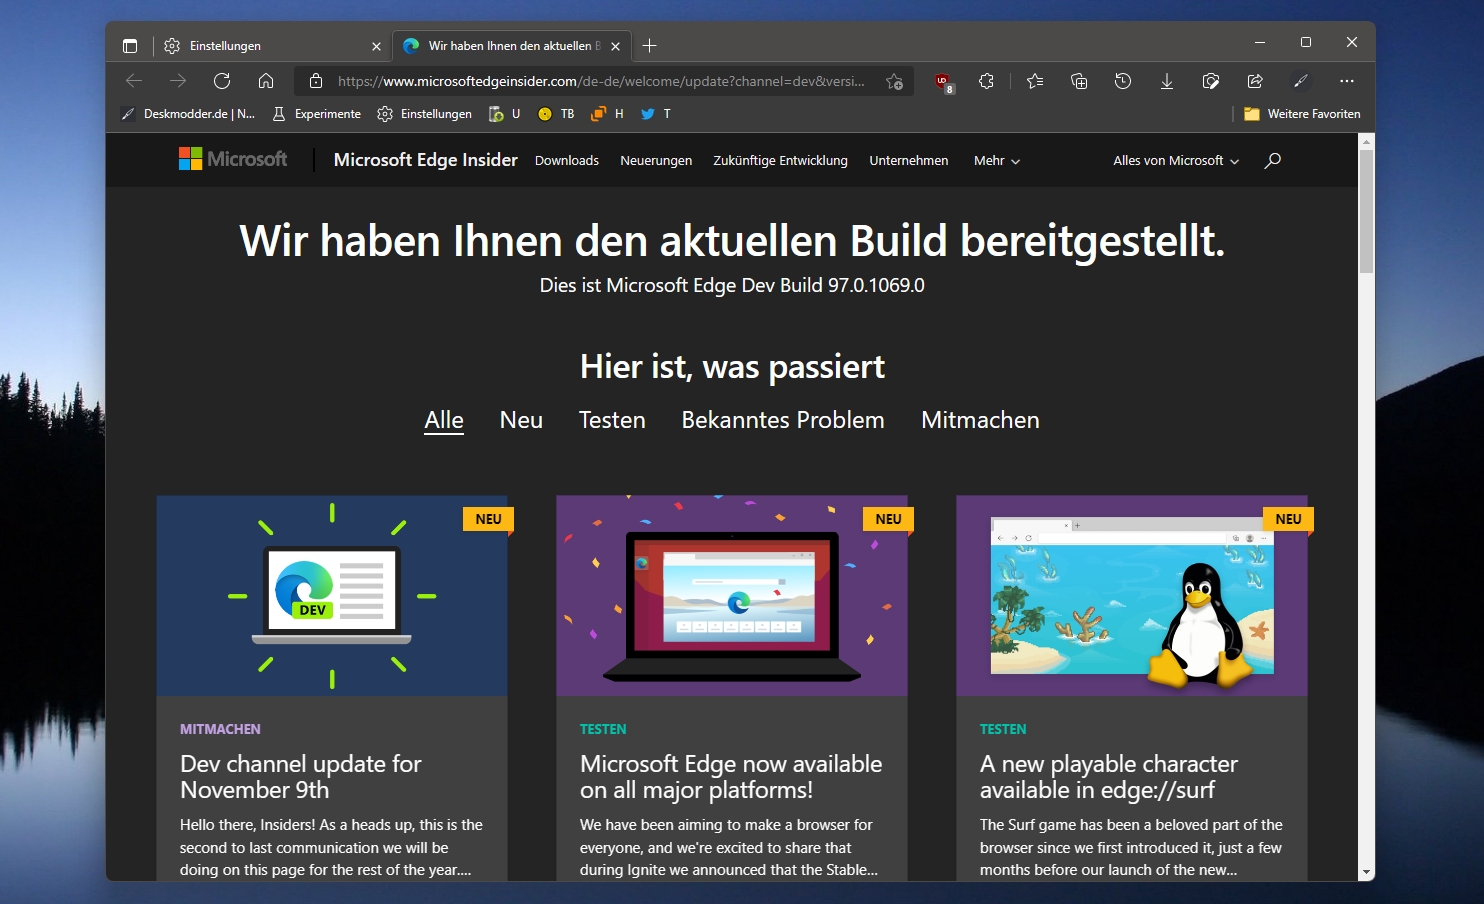Viewport: 1484px width, 904px height.
Task: Open the Extensions puzzle menu
Action: click(987, 81)
